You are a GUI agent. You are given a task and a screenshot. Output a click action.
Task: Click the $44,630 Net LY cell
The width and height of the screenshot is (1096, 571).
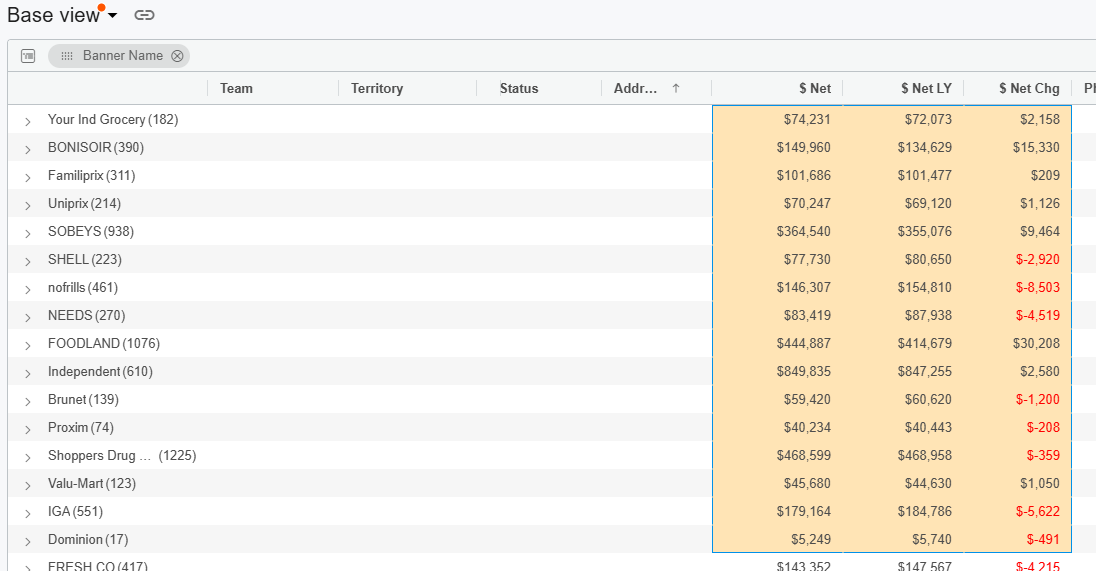tap(903, 483)
